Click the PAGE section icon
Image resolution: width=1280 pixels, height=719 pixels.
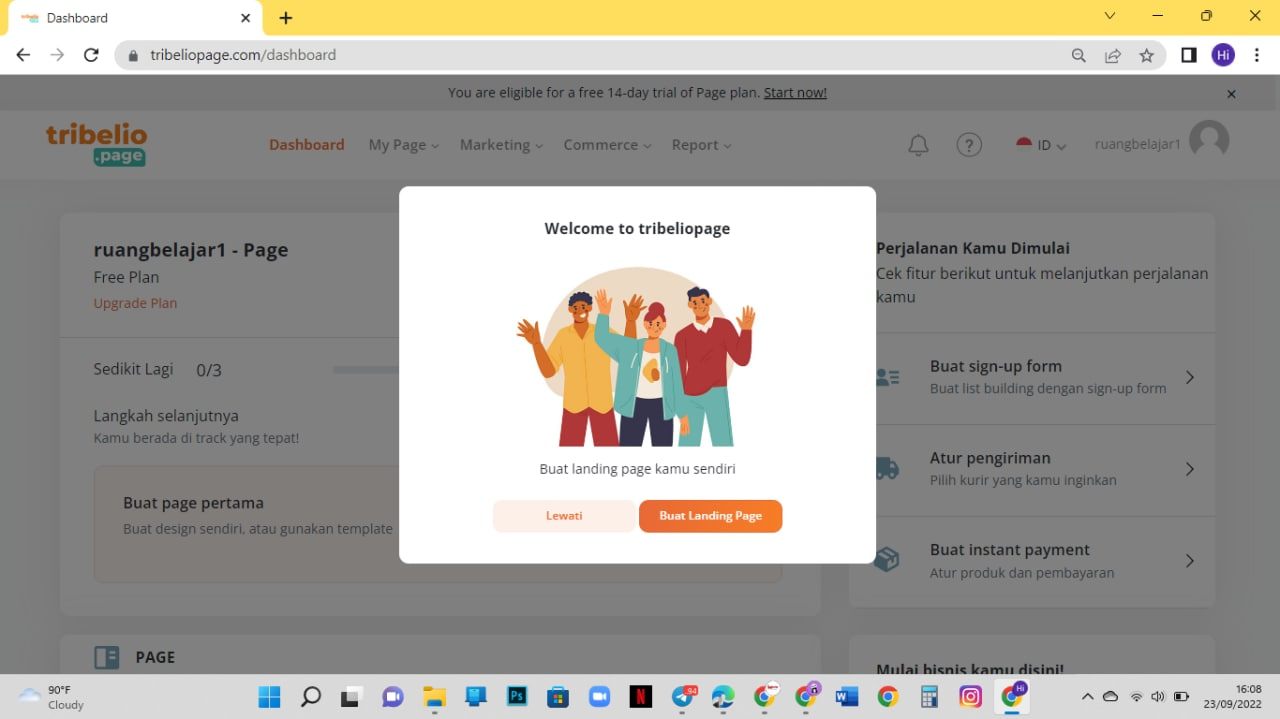[x=106, y=657]
